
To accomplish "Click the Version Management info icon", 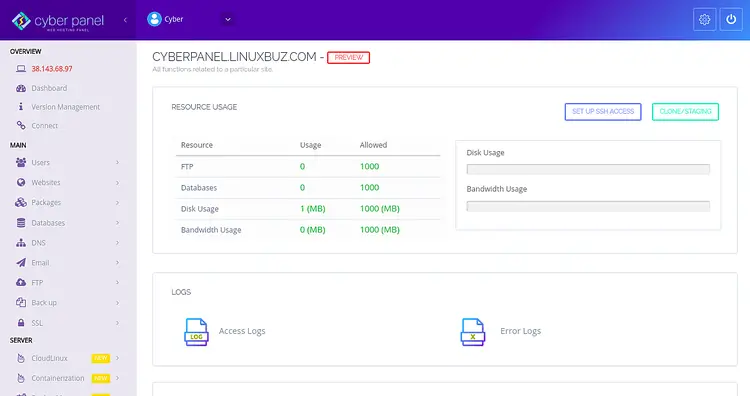I will pos(21,107).
